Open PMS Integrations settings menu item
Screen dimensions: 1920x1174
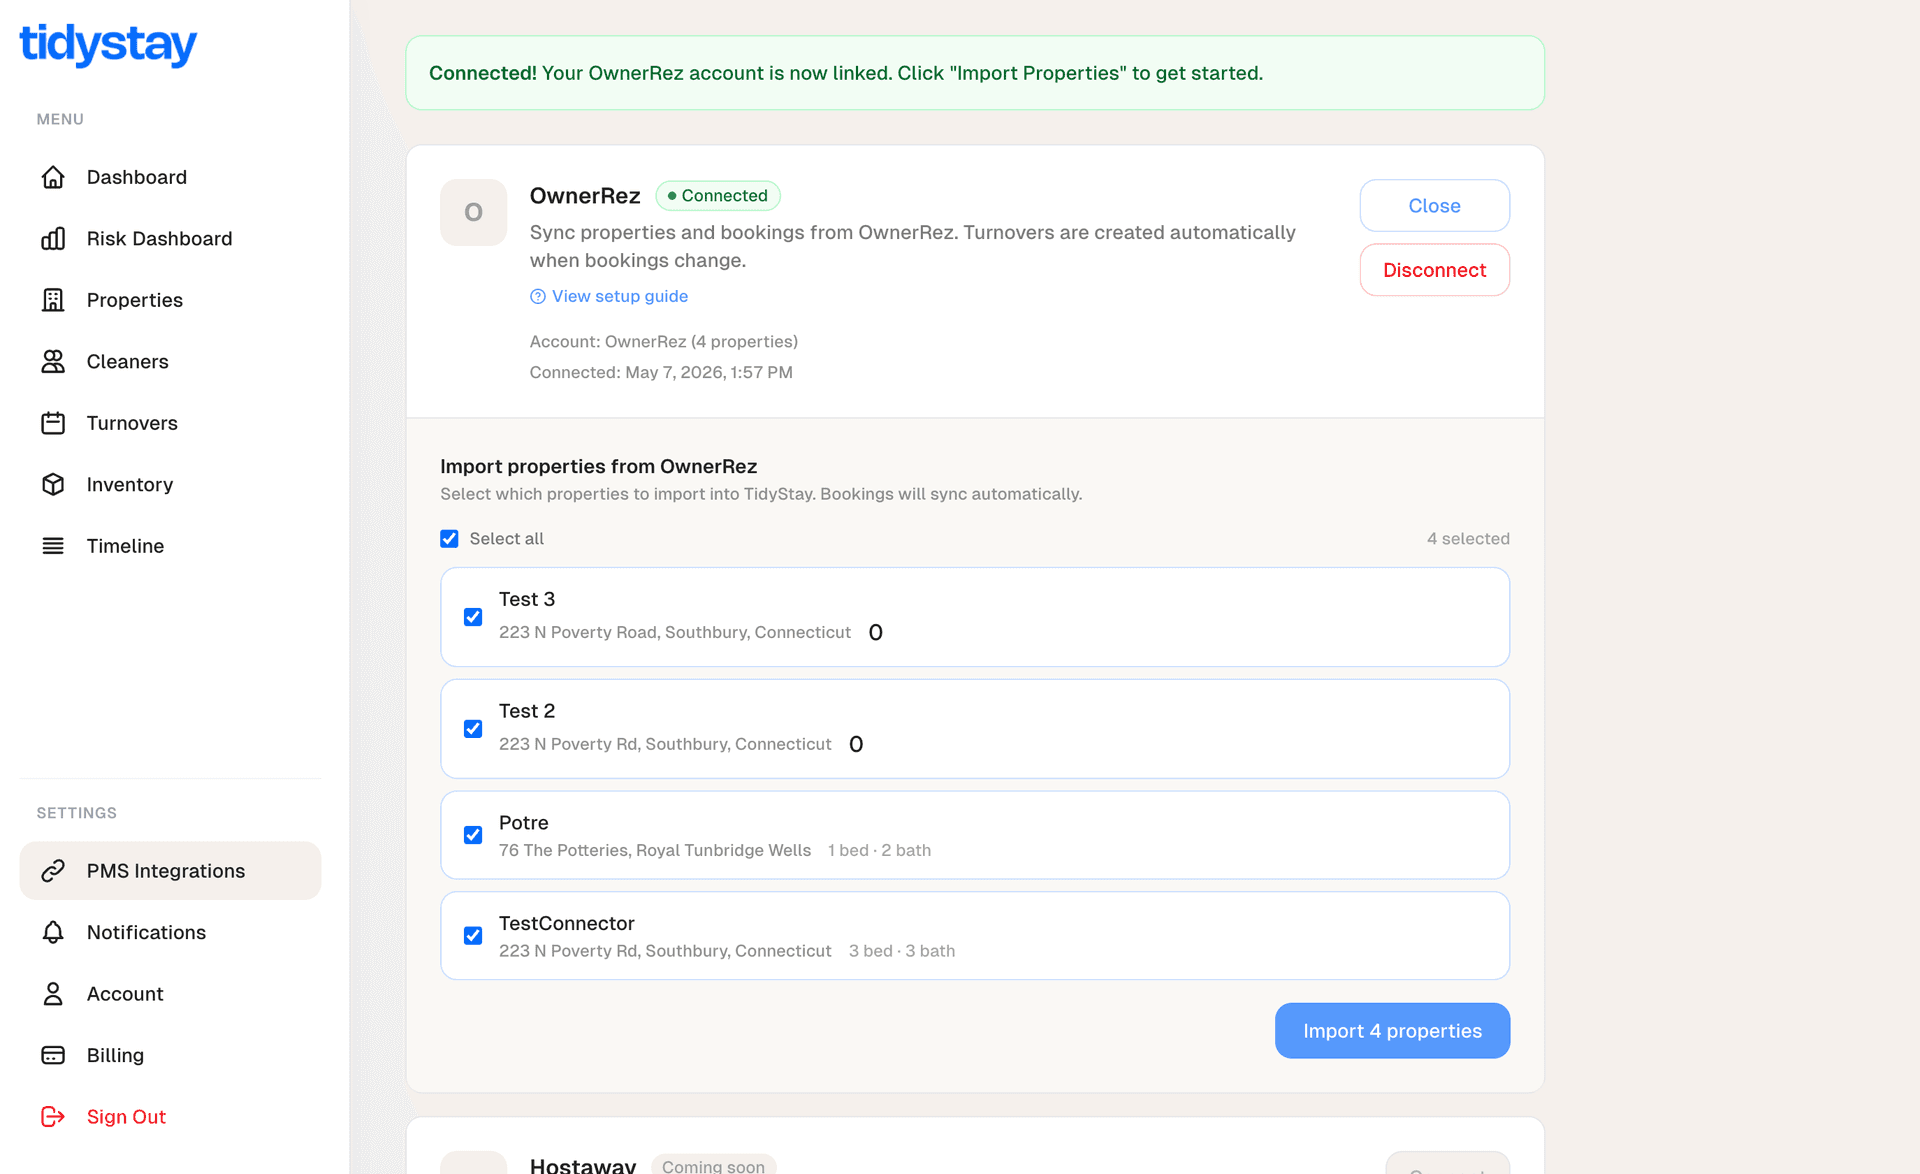[170, 870]
